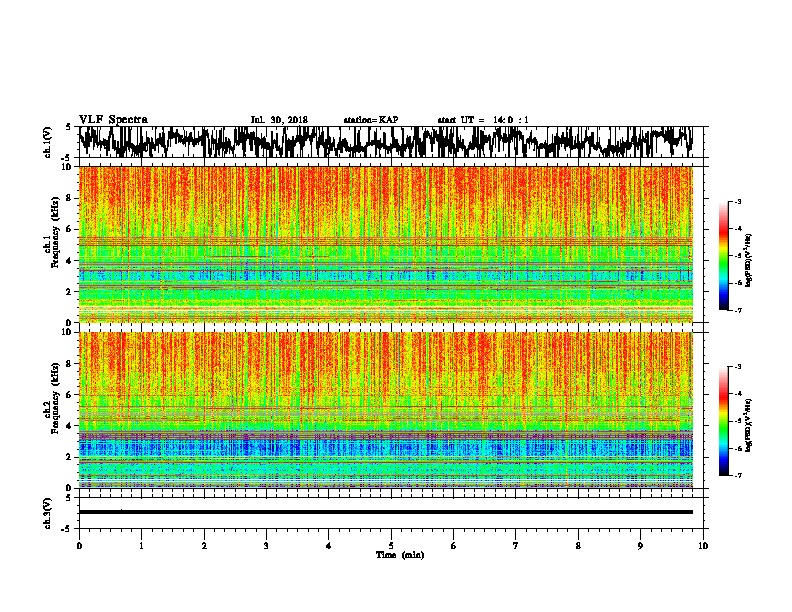Viewport: 792px width, 612px height.
Task: Click the time axis tick label "1"
Action: click(x=141, y=545)
